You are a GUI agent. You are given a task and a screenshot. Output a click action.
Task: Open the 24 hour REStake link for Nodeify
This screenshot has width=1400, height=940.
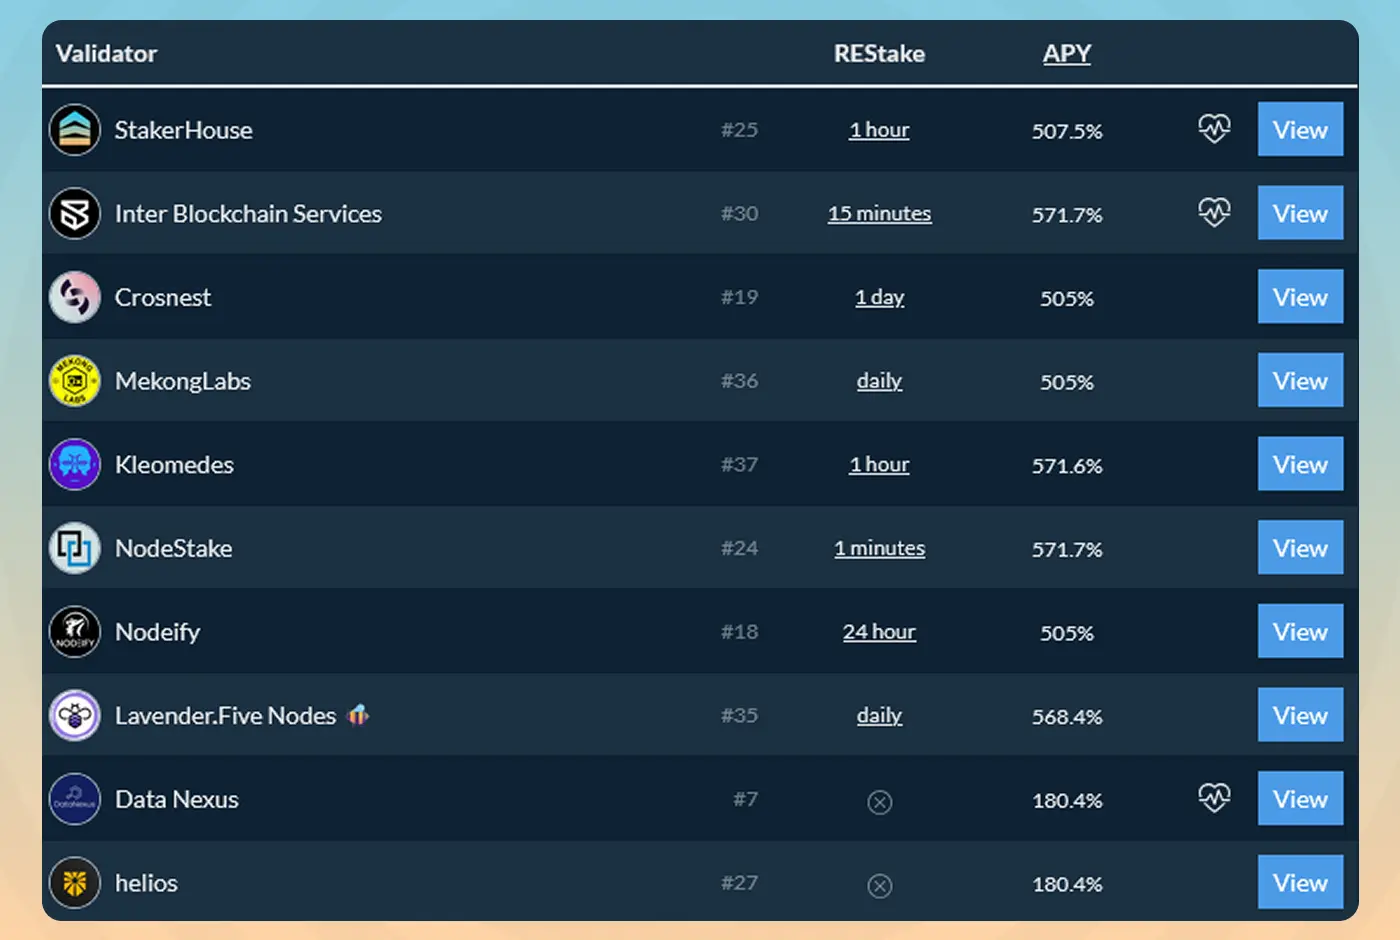click(879, 632)
